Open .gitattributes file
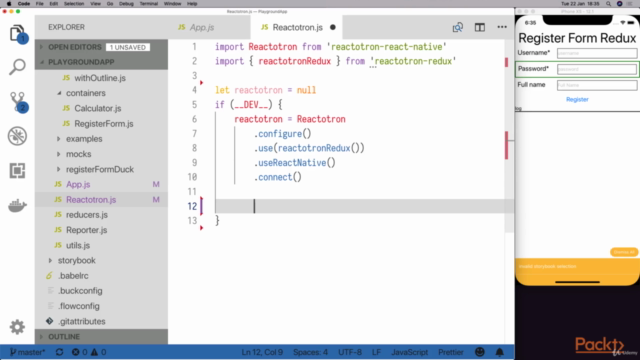The image size is (640, 360). [101, 322]
